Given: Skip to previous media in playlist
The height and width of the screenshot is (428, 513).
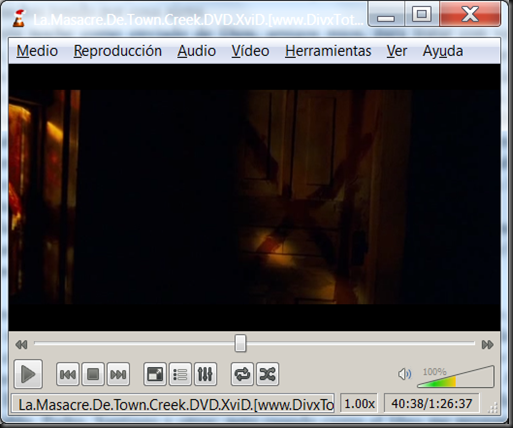Looking at the screenshot, I should pyautogui.click(x=68, y=374).
